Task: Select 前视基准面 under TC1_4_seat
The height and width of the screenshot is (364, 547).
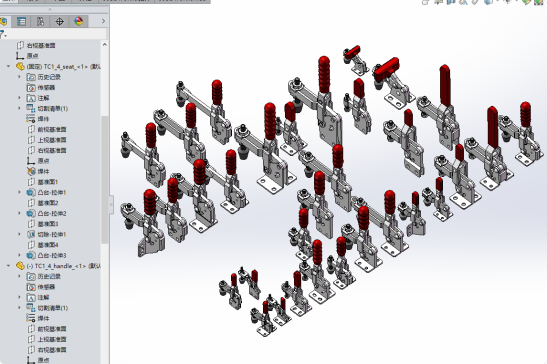Action: (52, 129)
